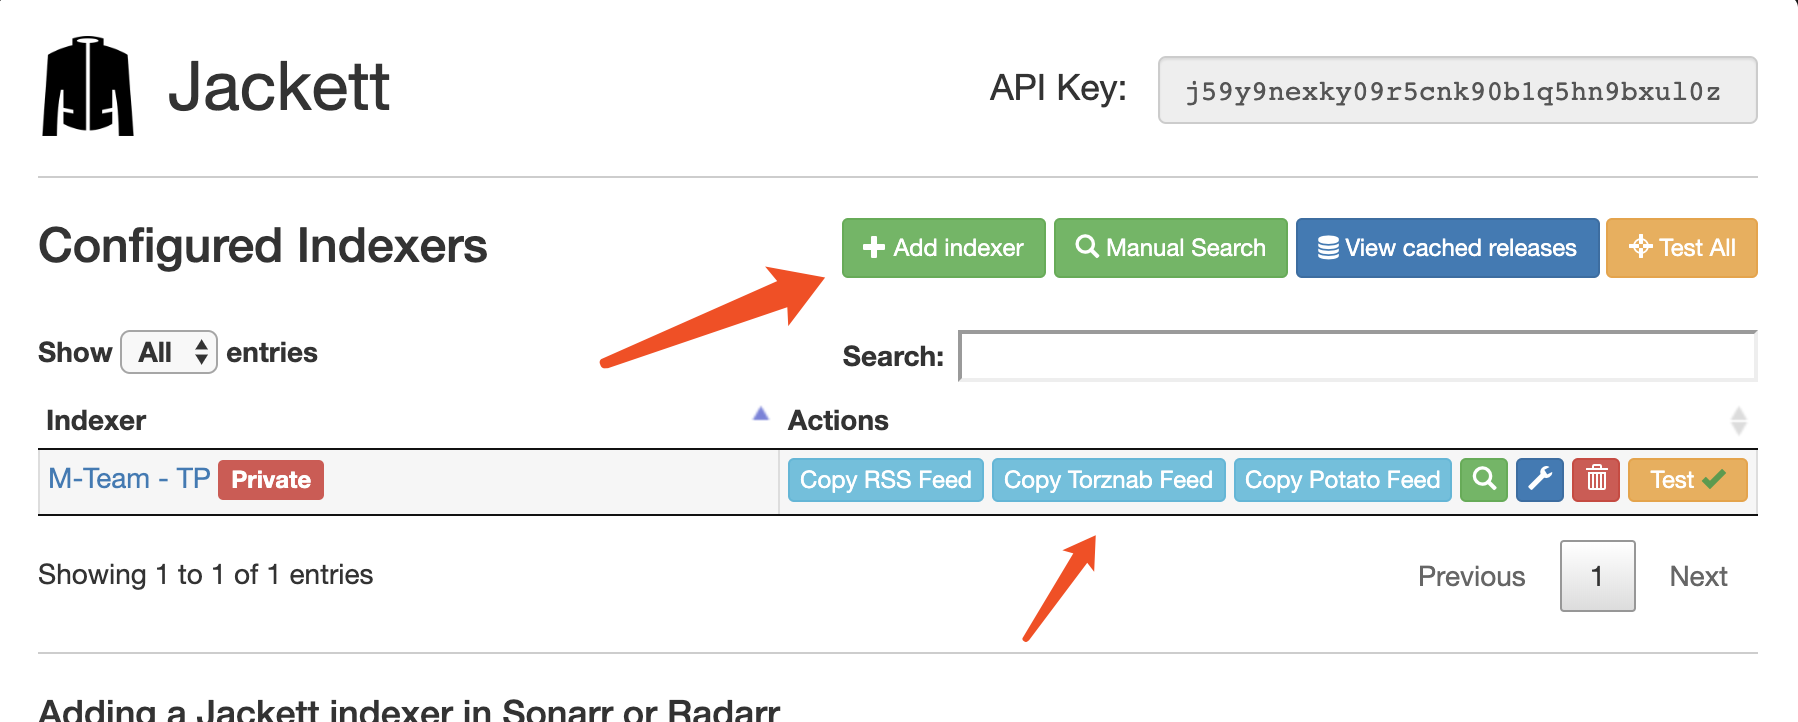Select the API Key field

[x=1458, y=90]
